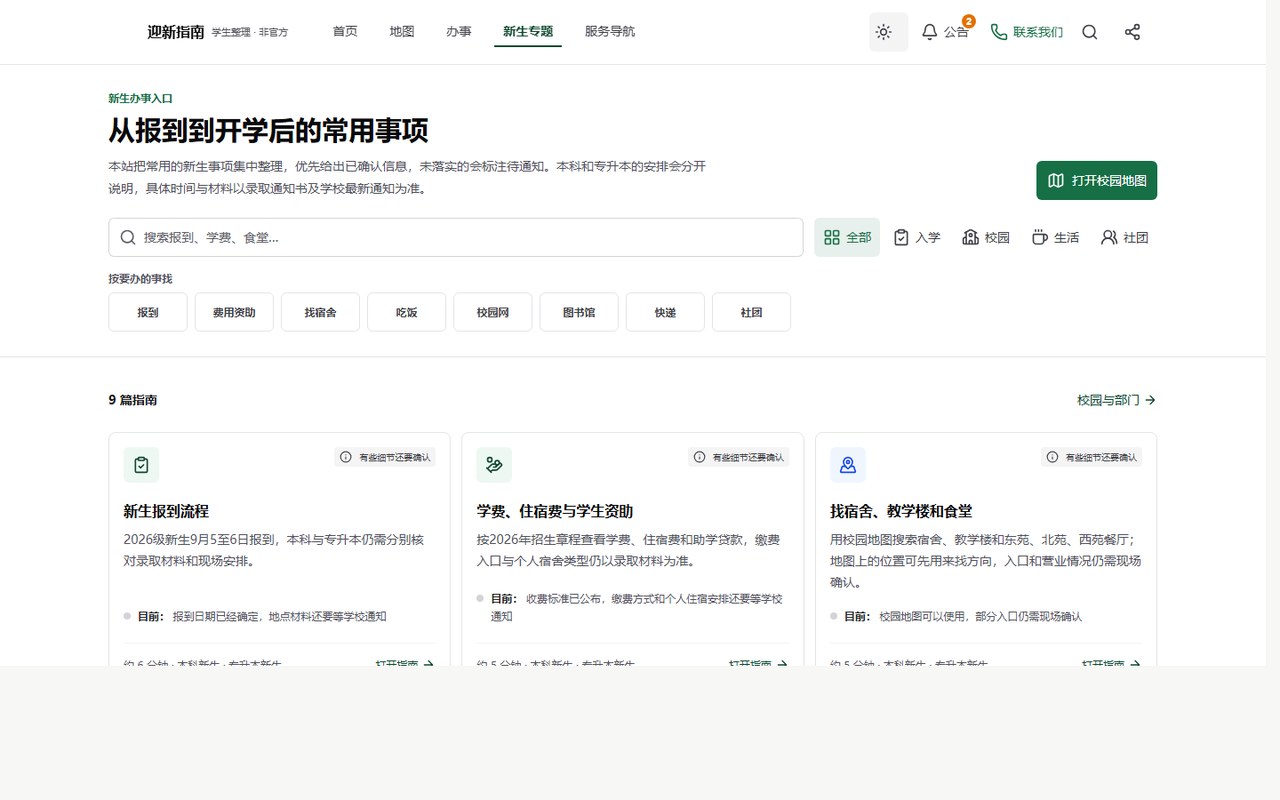The height and width of the screenshot is (800, 1280).
Task: Click the 9 篇指南 count text
Action: click(133, 400)
